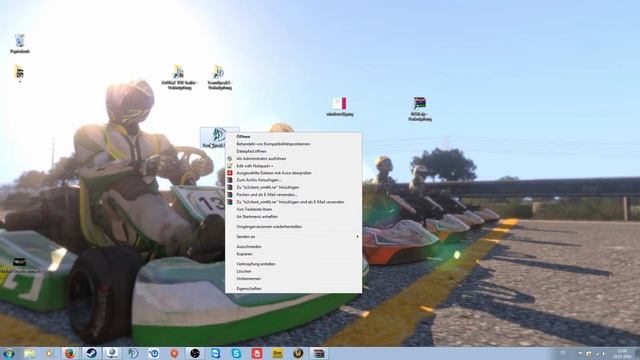Screen dimensions: 640x360
Task: Choose Kopieren in the context menu
Action: click(x=293, y=254)
